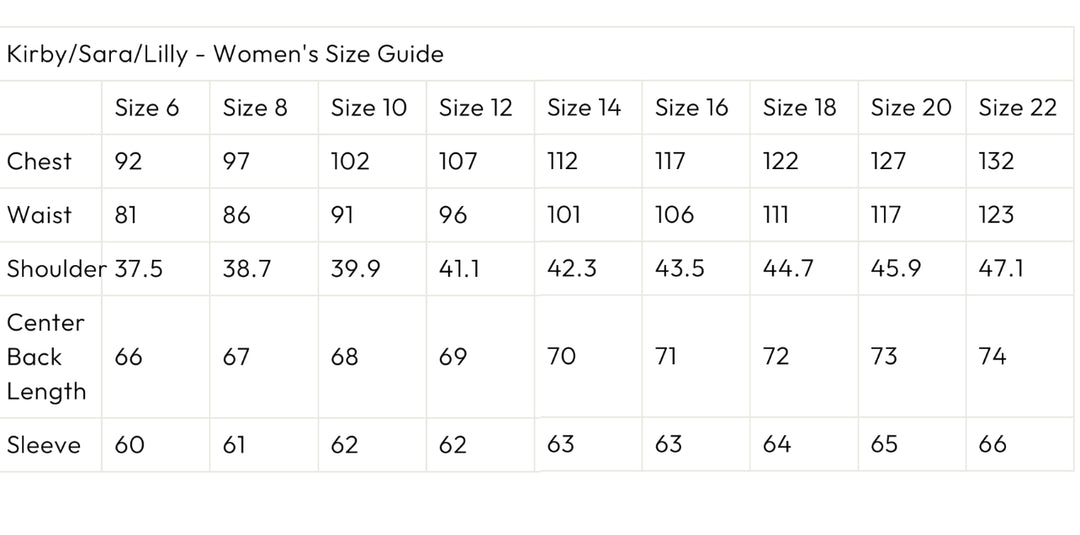Select Shoulder value 45.9 under Size 20
This screenshot has height=535, width=1080.
pyautogui.click(x=895, y=269)
